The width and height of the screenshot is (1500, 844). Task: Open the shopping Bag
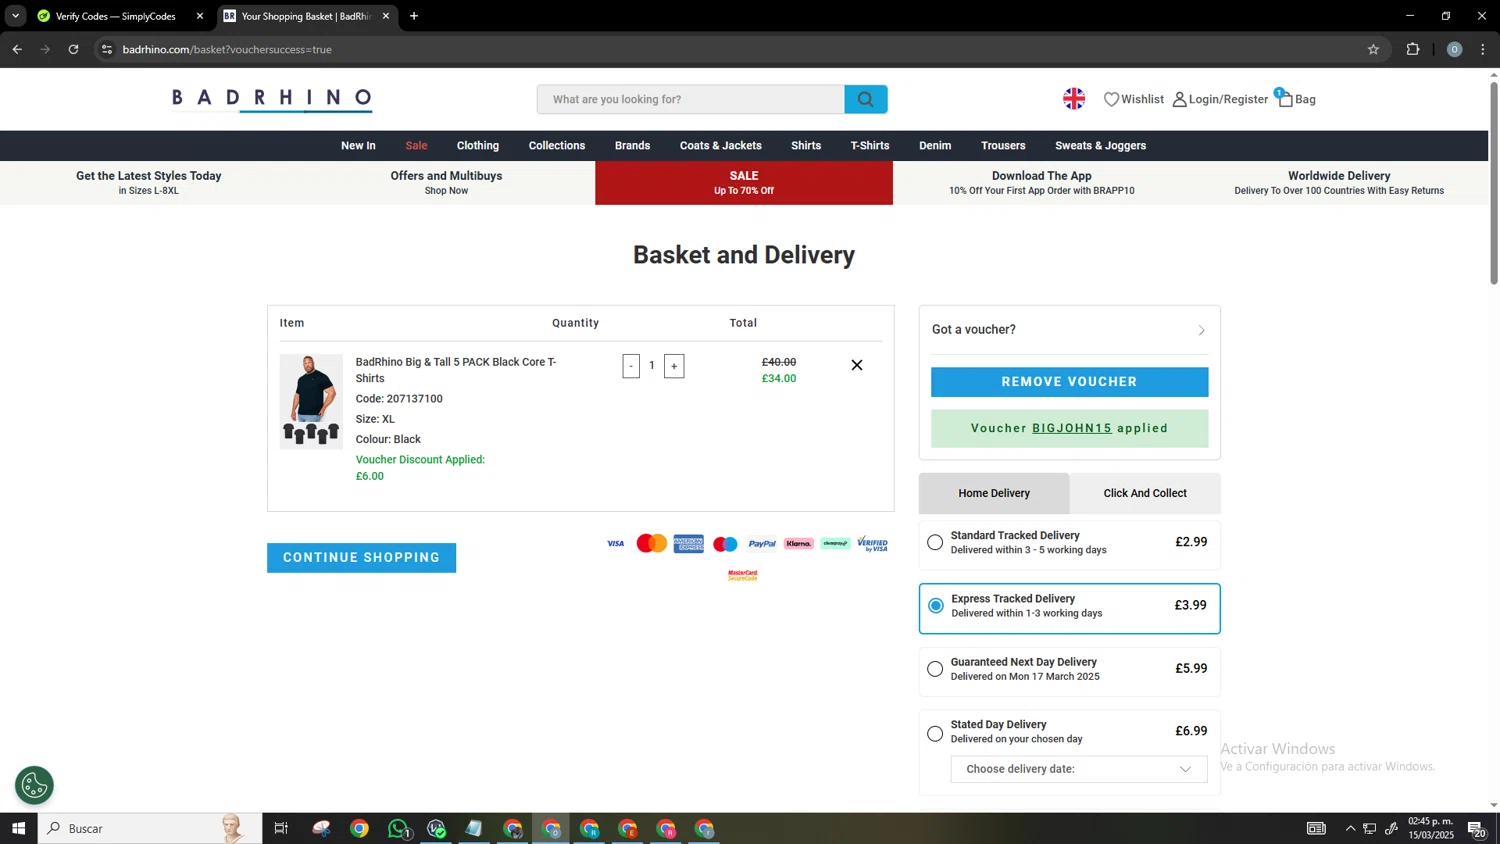pyautogui.click(x=1296, y=98)
